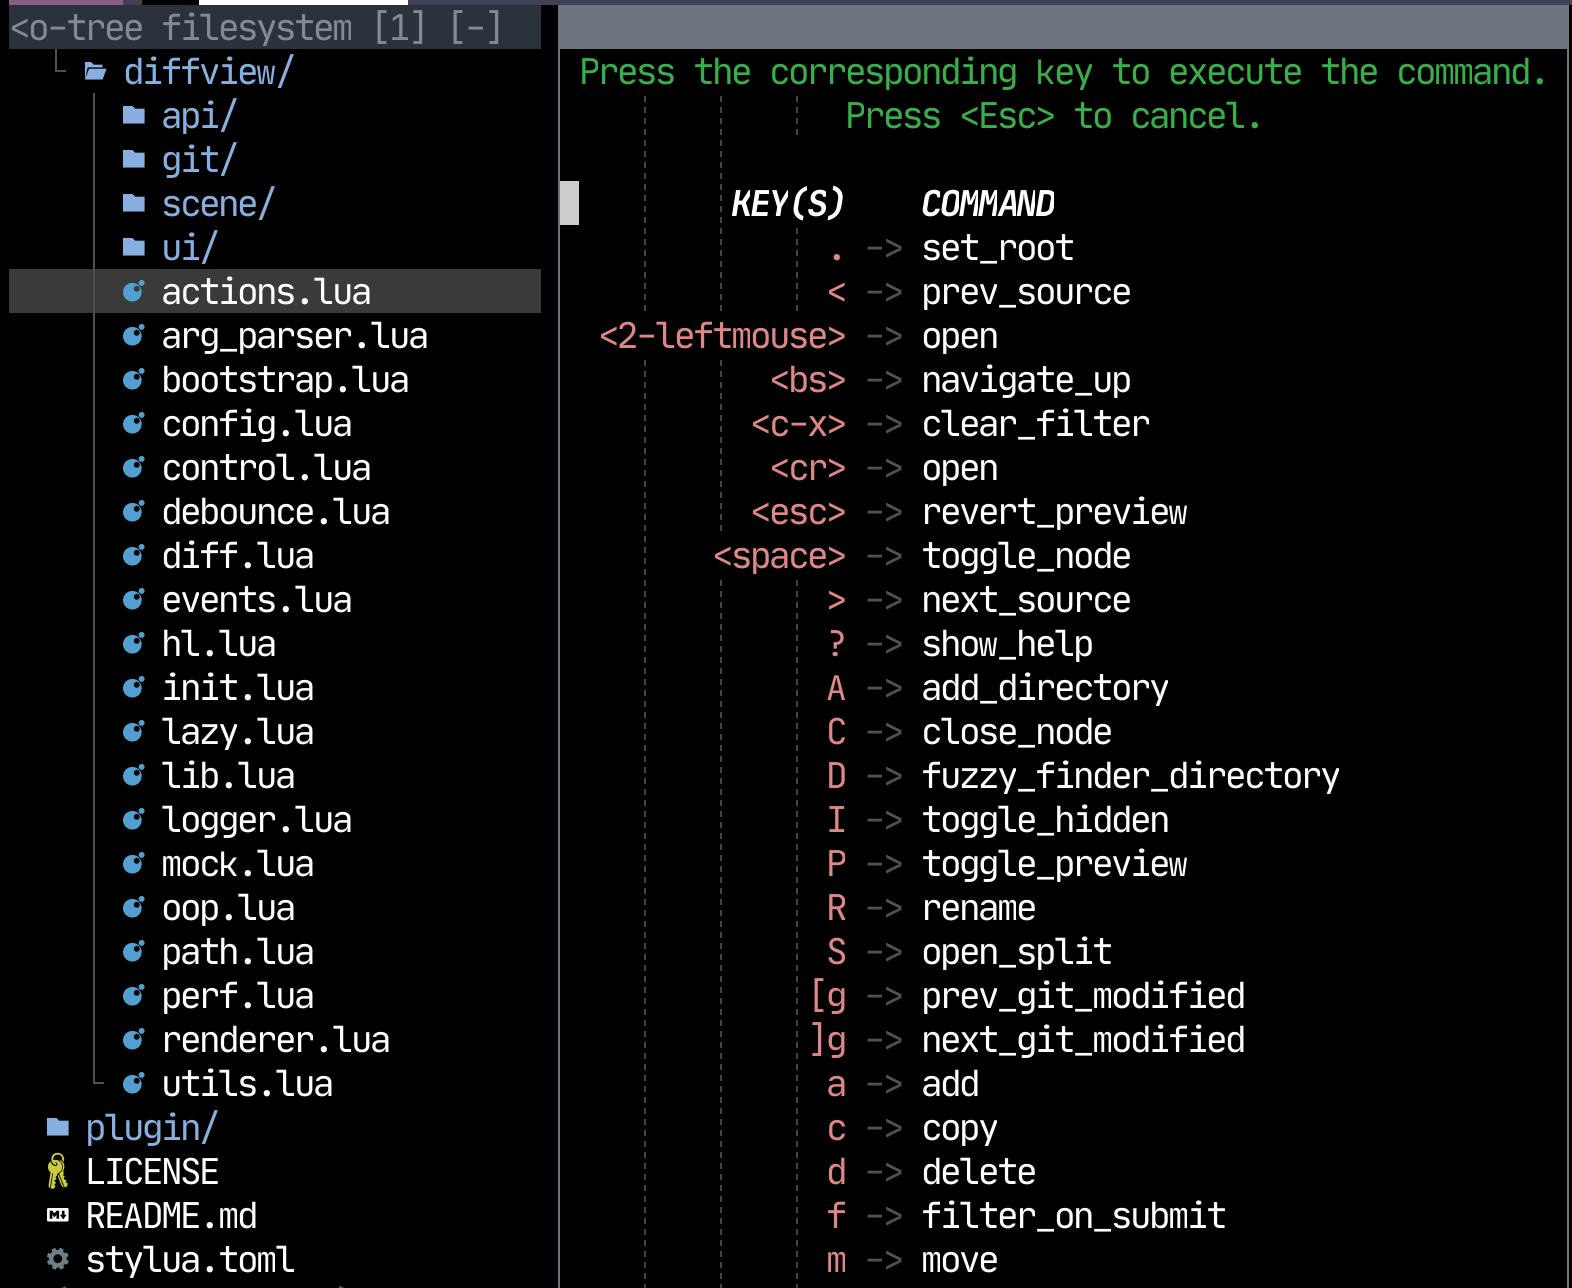Image resolution: width=1572 pixels, height=1288 pixels.
Task: Click the filter_on_submit command entry
Action: click(x=1074, y=1216)
